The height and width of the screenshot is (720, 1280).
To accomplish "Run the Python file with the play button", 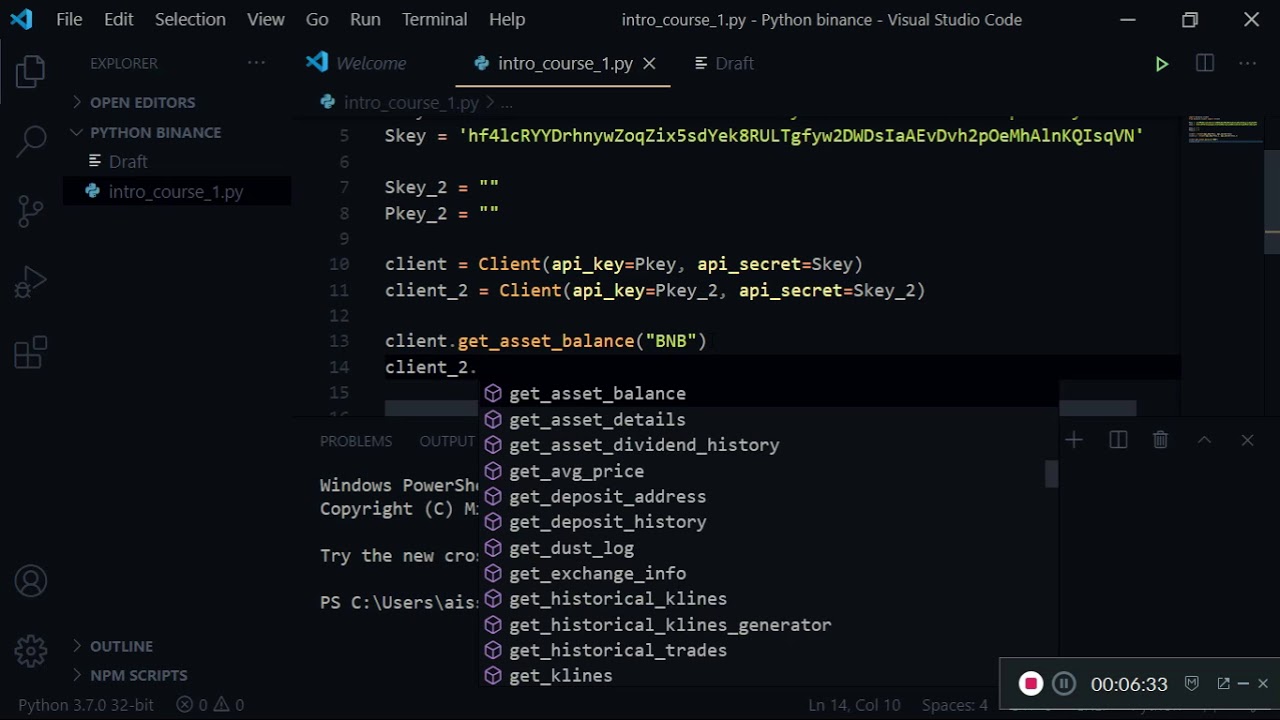I will [1161, 64].
